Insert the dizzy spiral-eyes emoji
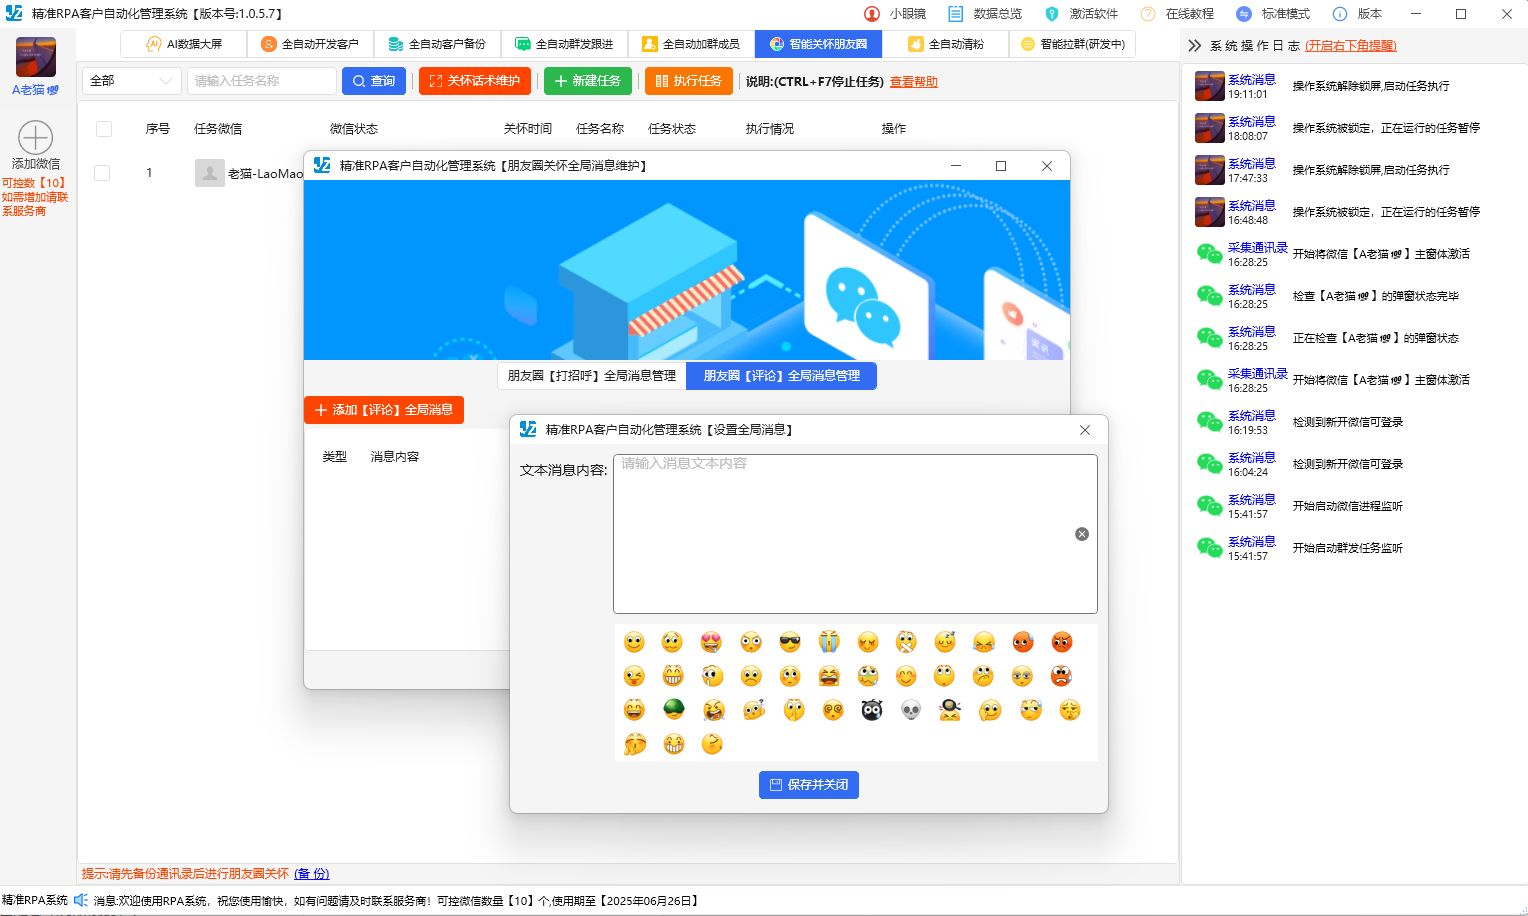The height and width of the screenshot is (916, 1528). point(833,710)
